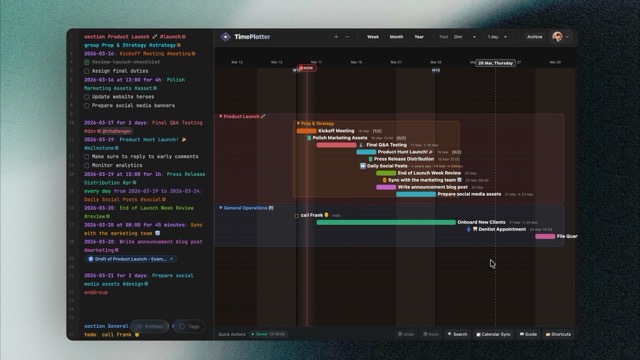Click the Polish Marketing Assets teal marker

[309, 138]
